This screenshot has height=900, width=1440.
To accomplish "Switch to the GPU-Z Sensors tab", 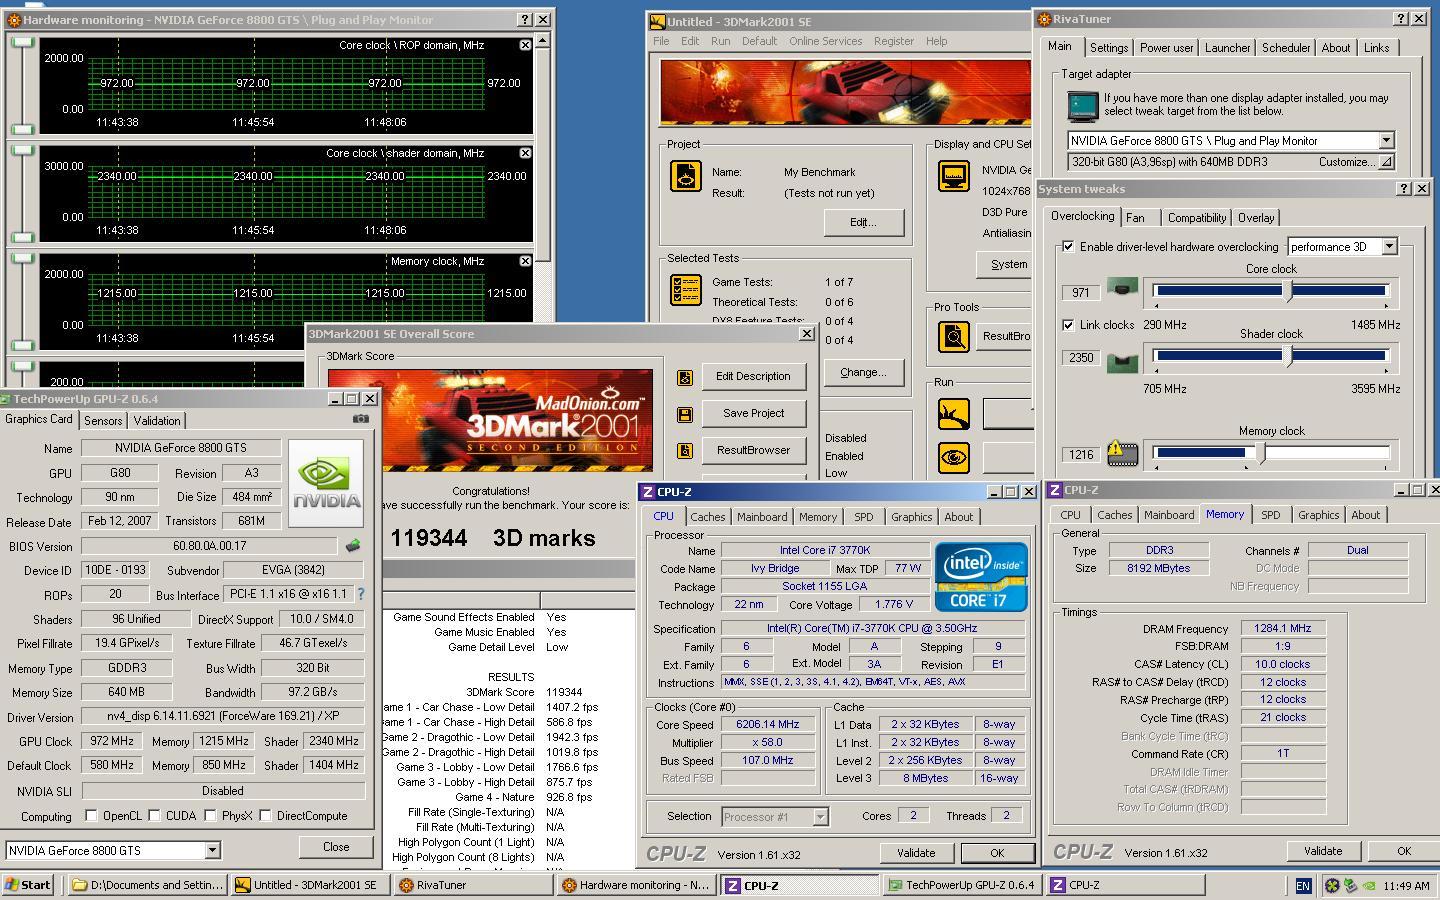I will (x=103, y=421).
